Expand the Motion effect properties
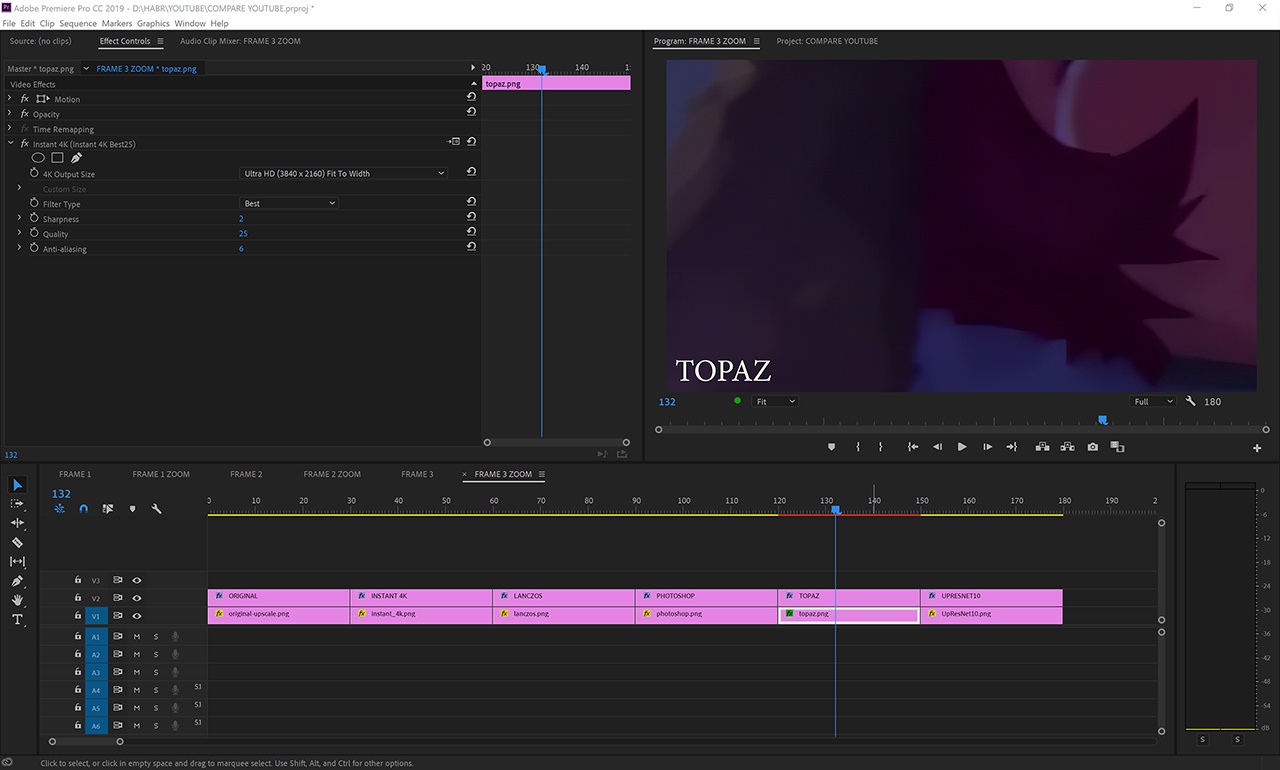The width and height of the screenshot is (1280, 770). click(x=10, y=98)
